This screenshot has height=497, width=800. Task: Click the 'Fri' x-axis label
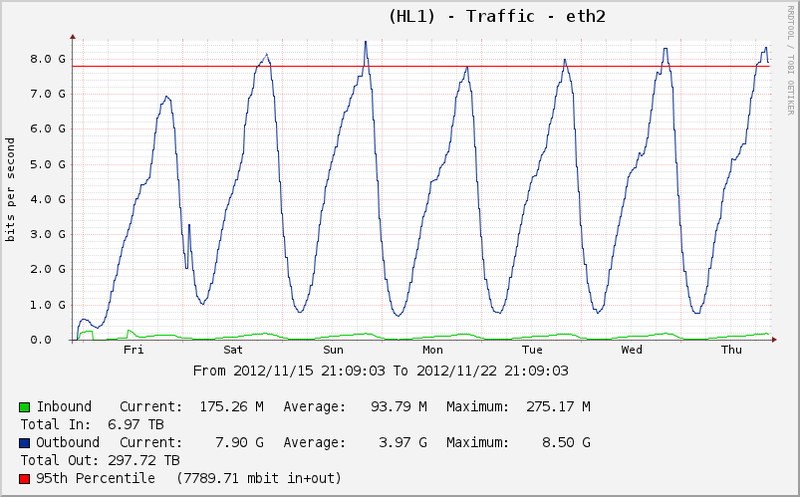click(134, 350)
